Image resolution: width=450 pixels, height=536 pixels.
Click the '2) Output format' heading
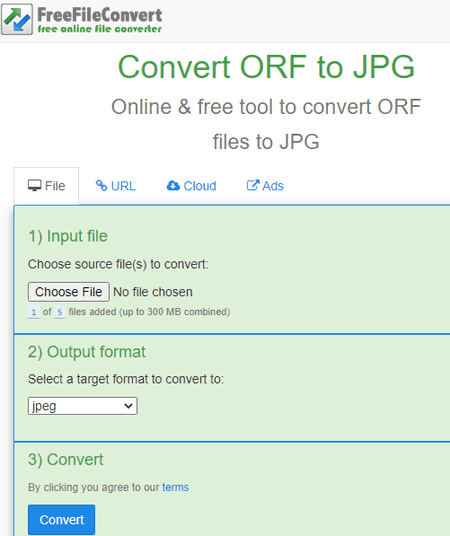coord(87,352)
